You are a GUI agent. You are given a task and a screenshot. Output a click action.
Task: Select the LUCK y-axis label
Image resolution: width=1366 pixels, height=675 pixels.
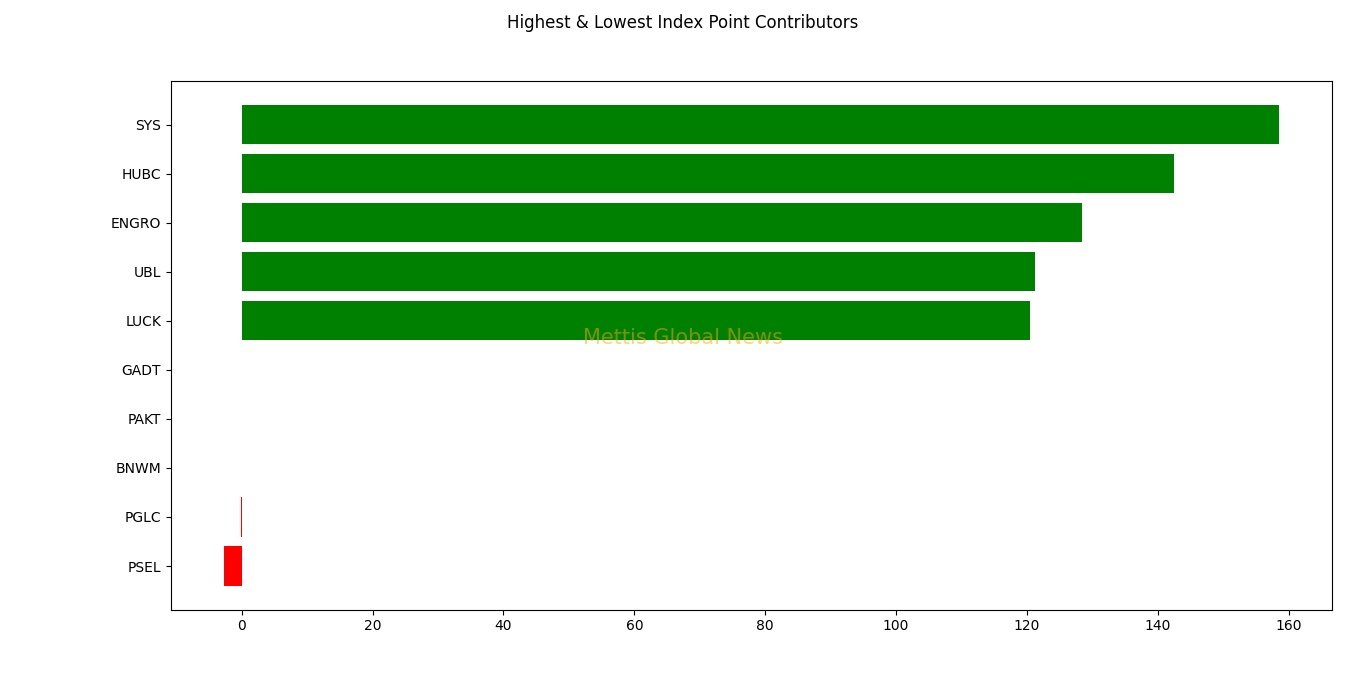143,321
